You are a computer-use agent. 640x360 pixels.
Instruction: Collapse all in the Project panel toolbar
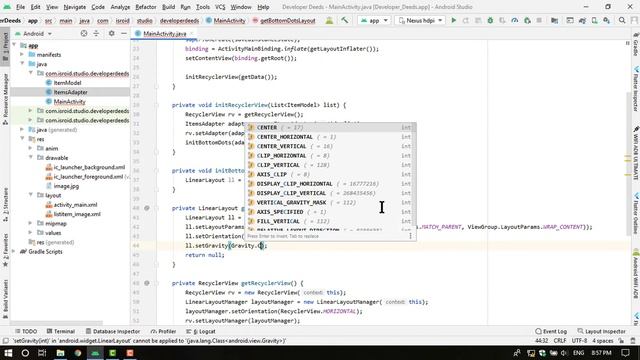pos(96,33)
